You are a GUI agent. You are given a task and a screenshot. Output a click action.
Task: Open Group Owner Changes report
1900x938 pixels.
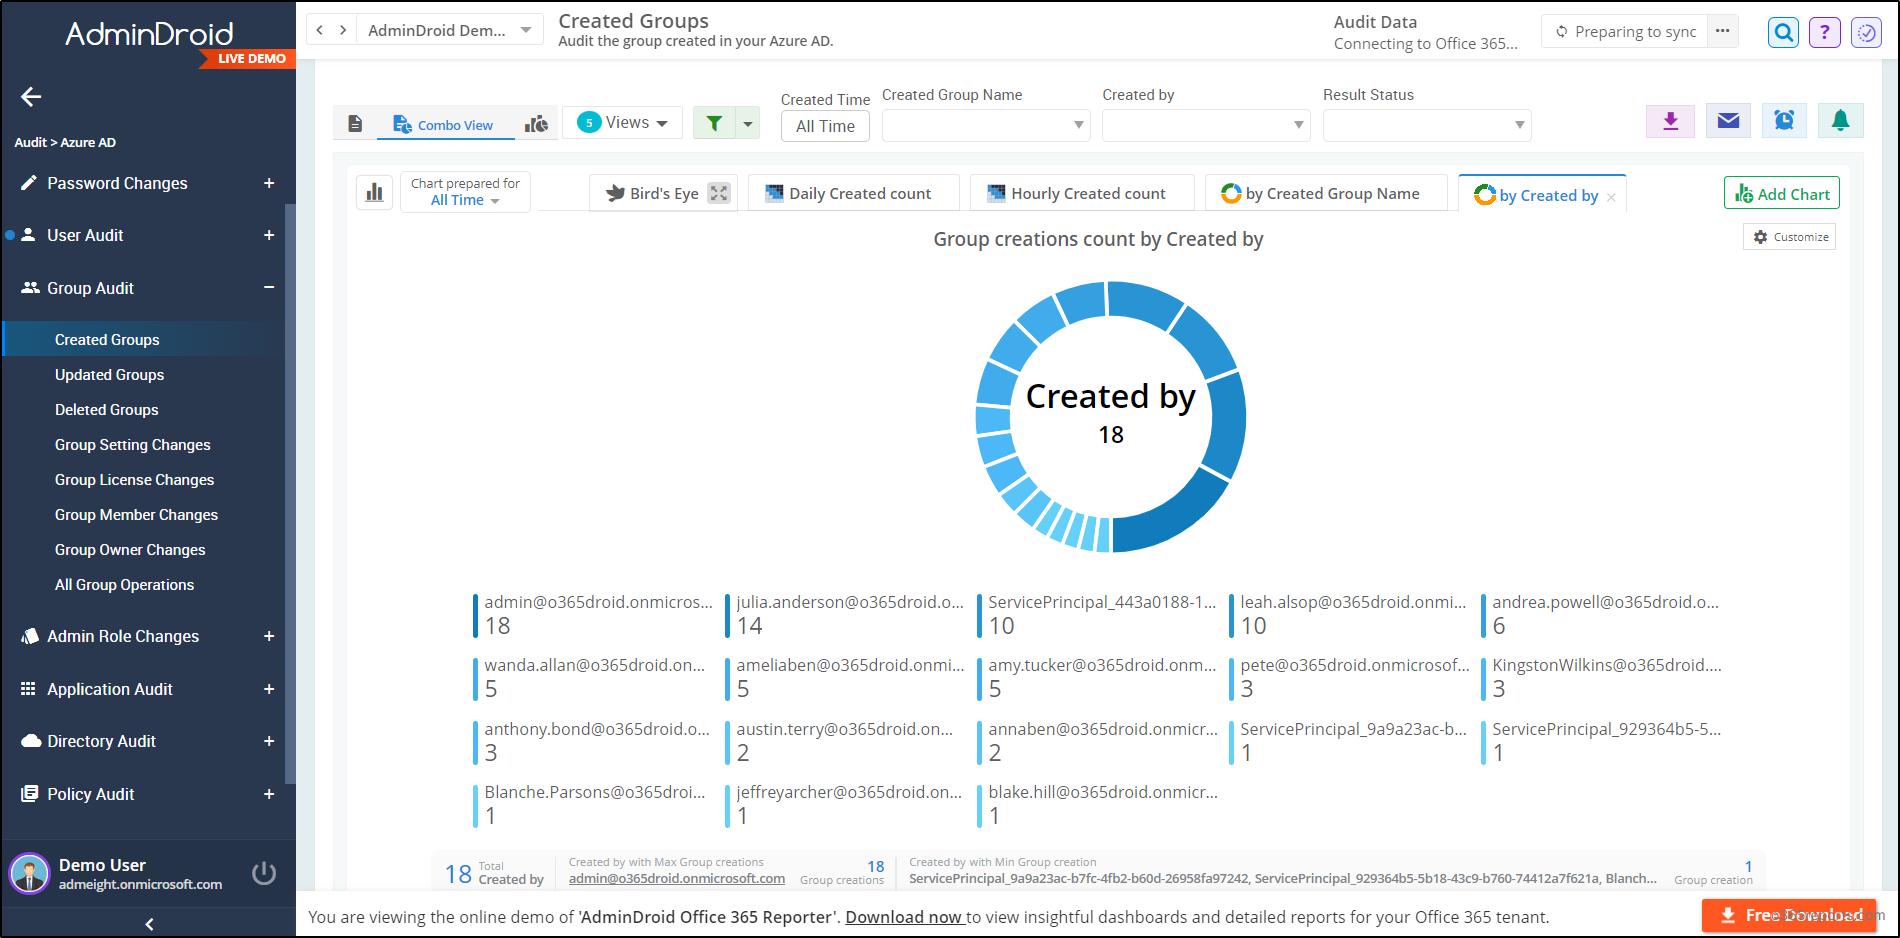point(130,550)
